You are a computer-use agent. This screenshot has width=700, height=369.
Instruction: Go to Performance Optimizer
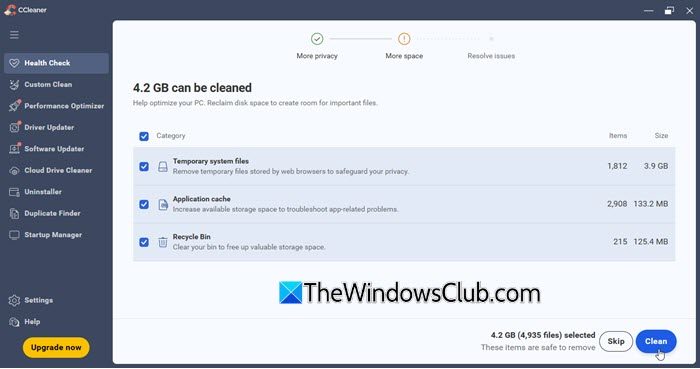[x=56, y=106]
